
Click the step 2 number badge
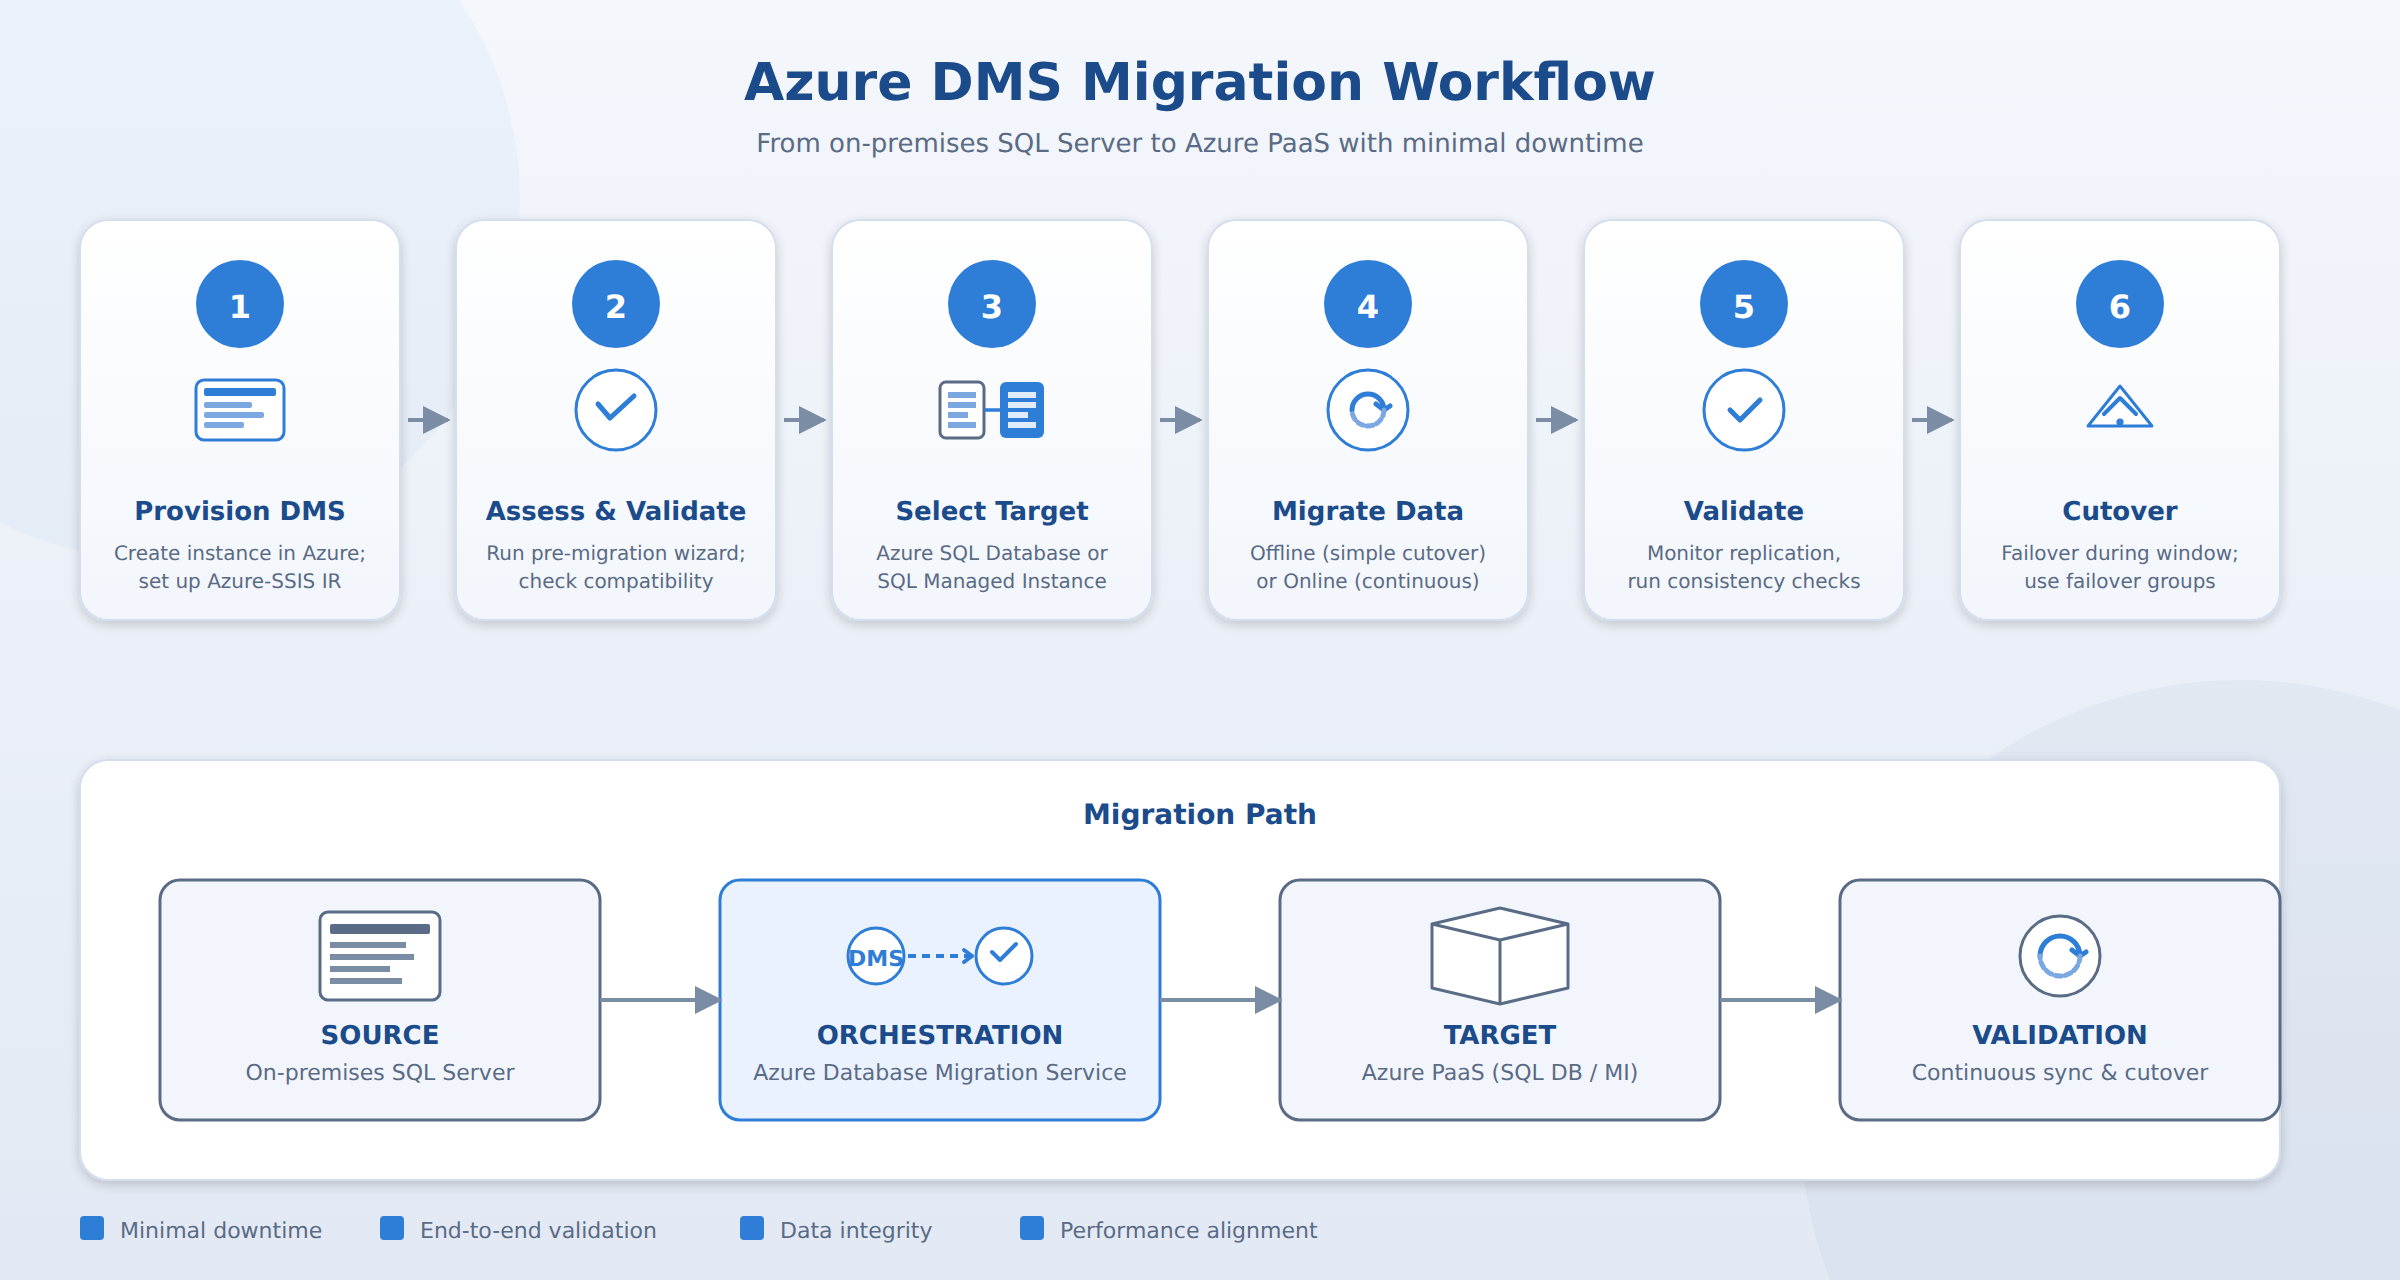616,304
